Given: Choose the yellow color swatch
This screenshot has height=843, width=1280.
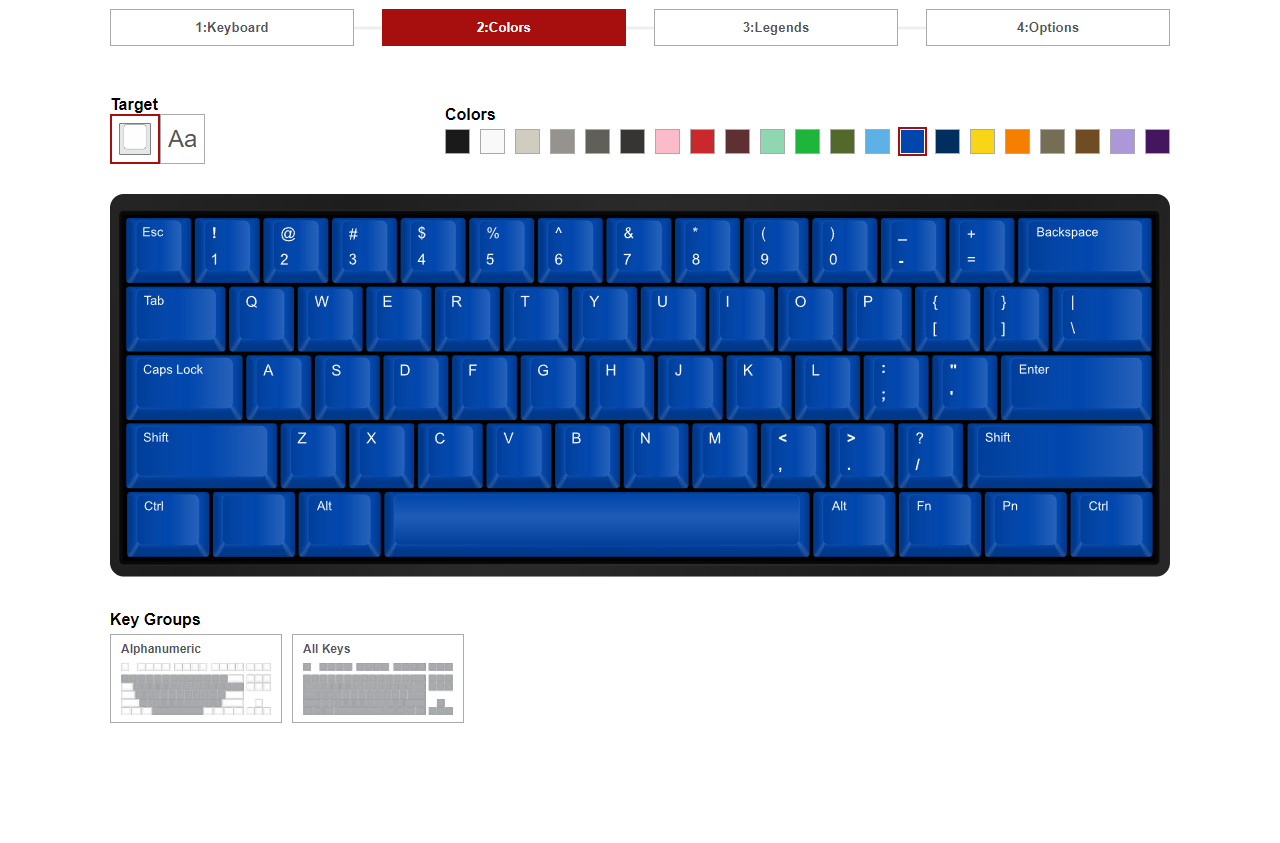Looking at the screenshot, I should coord(982,142).
